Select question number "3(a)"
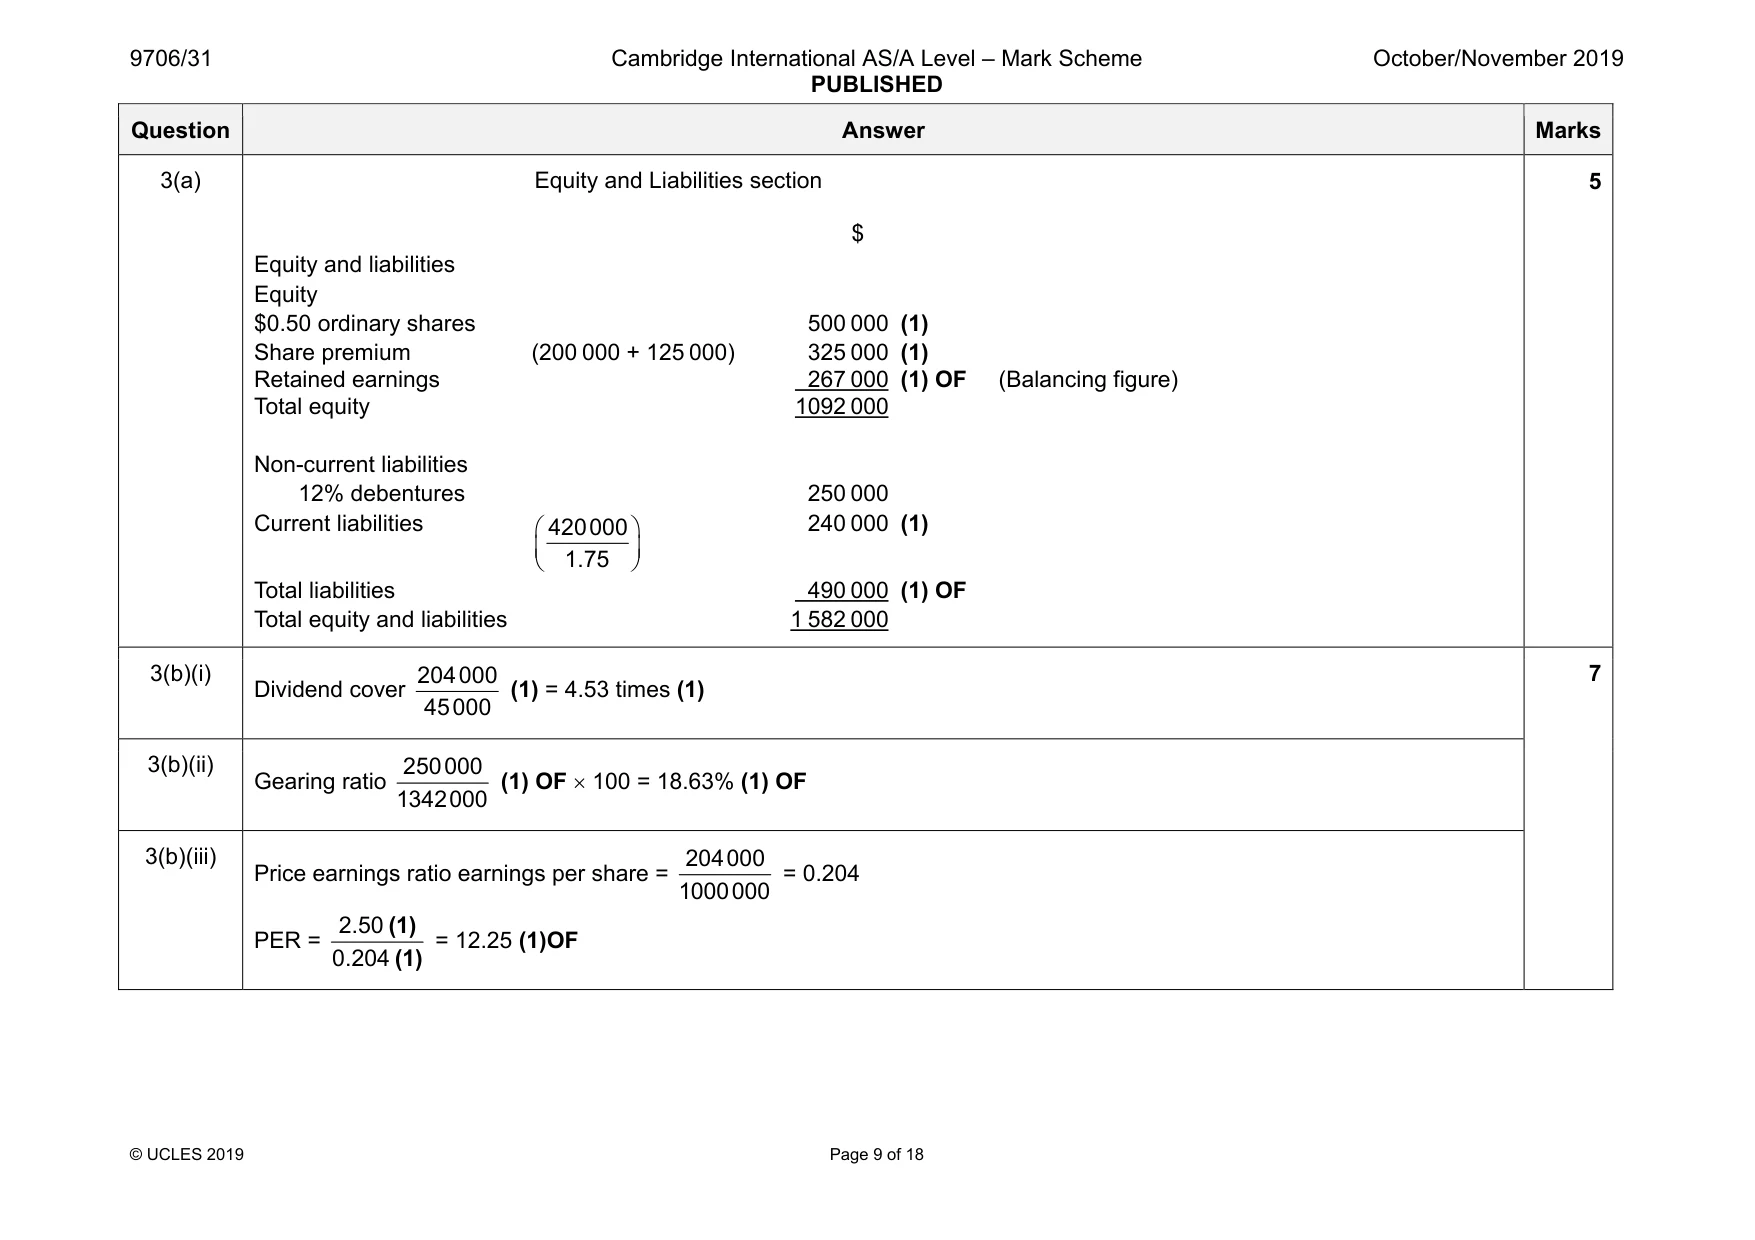Viewport: 1755px width, 1240px height. [180, 181]
